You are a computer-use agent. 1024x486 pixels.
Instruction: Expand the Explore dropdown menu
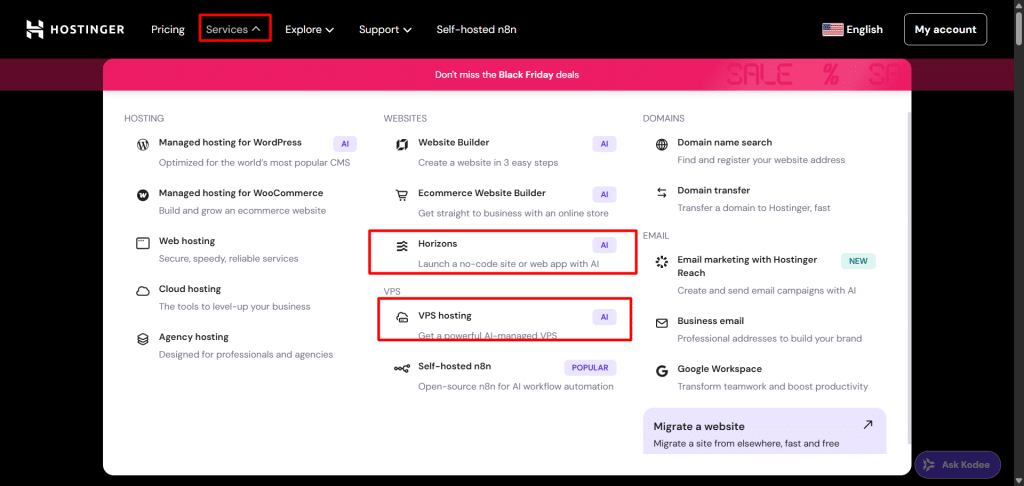click(x=310, y=29)
